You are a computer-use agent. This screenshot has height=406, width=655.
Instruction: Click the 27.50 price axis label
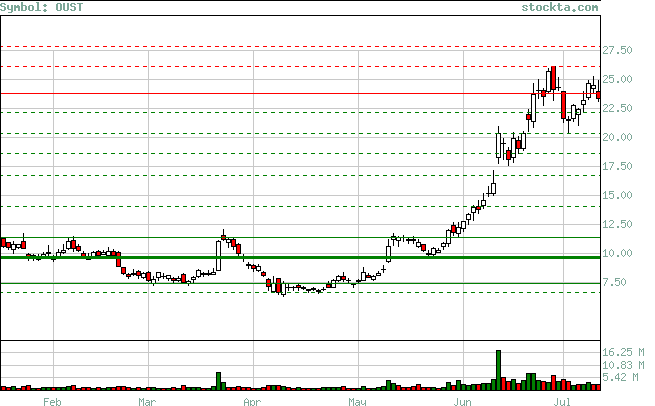pyautogui.click(x=617, y=50)
